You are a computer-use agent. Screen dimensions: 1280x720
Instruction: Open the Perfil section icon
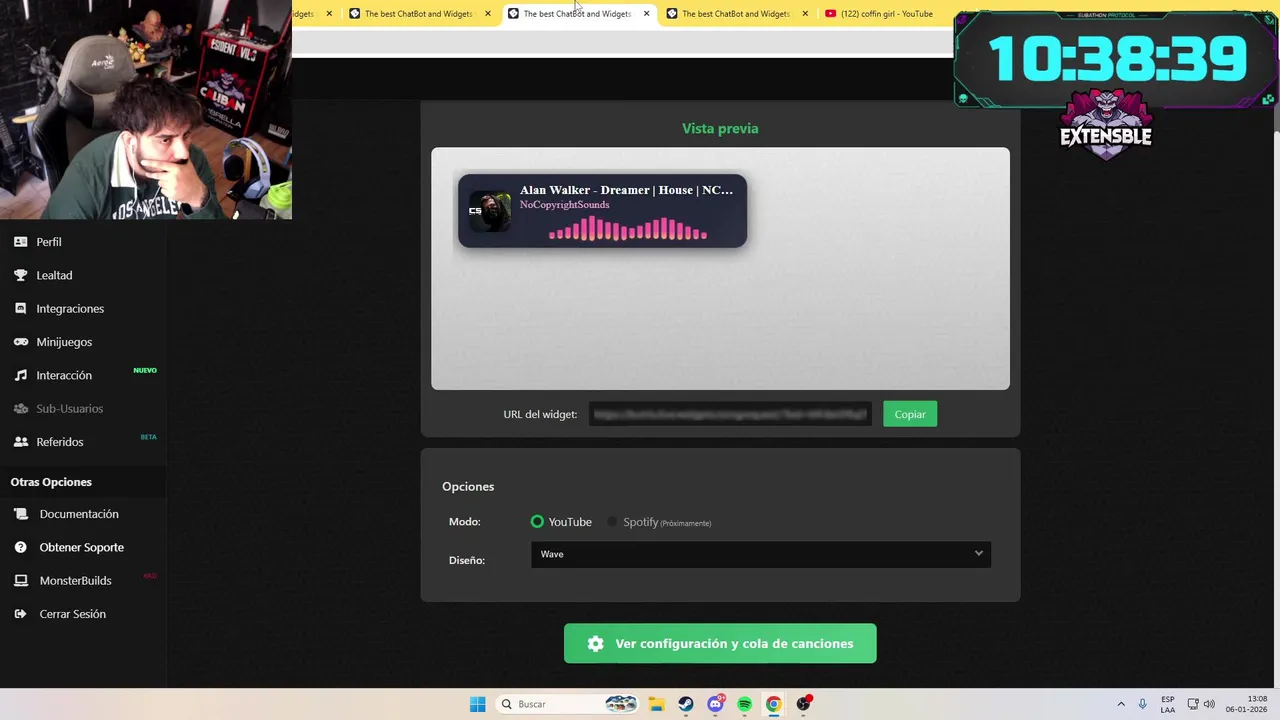pos(20,242)
